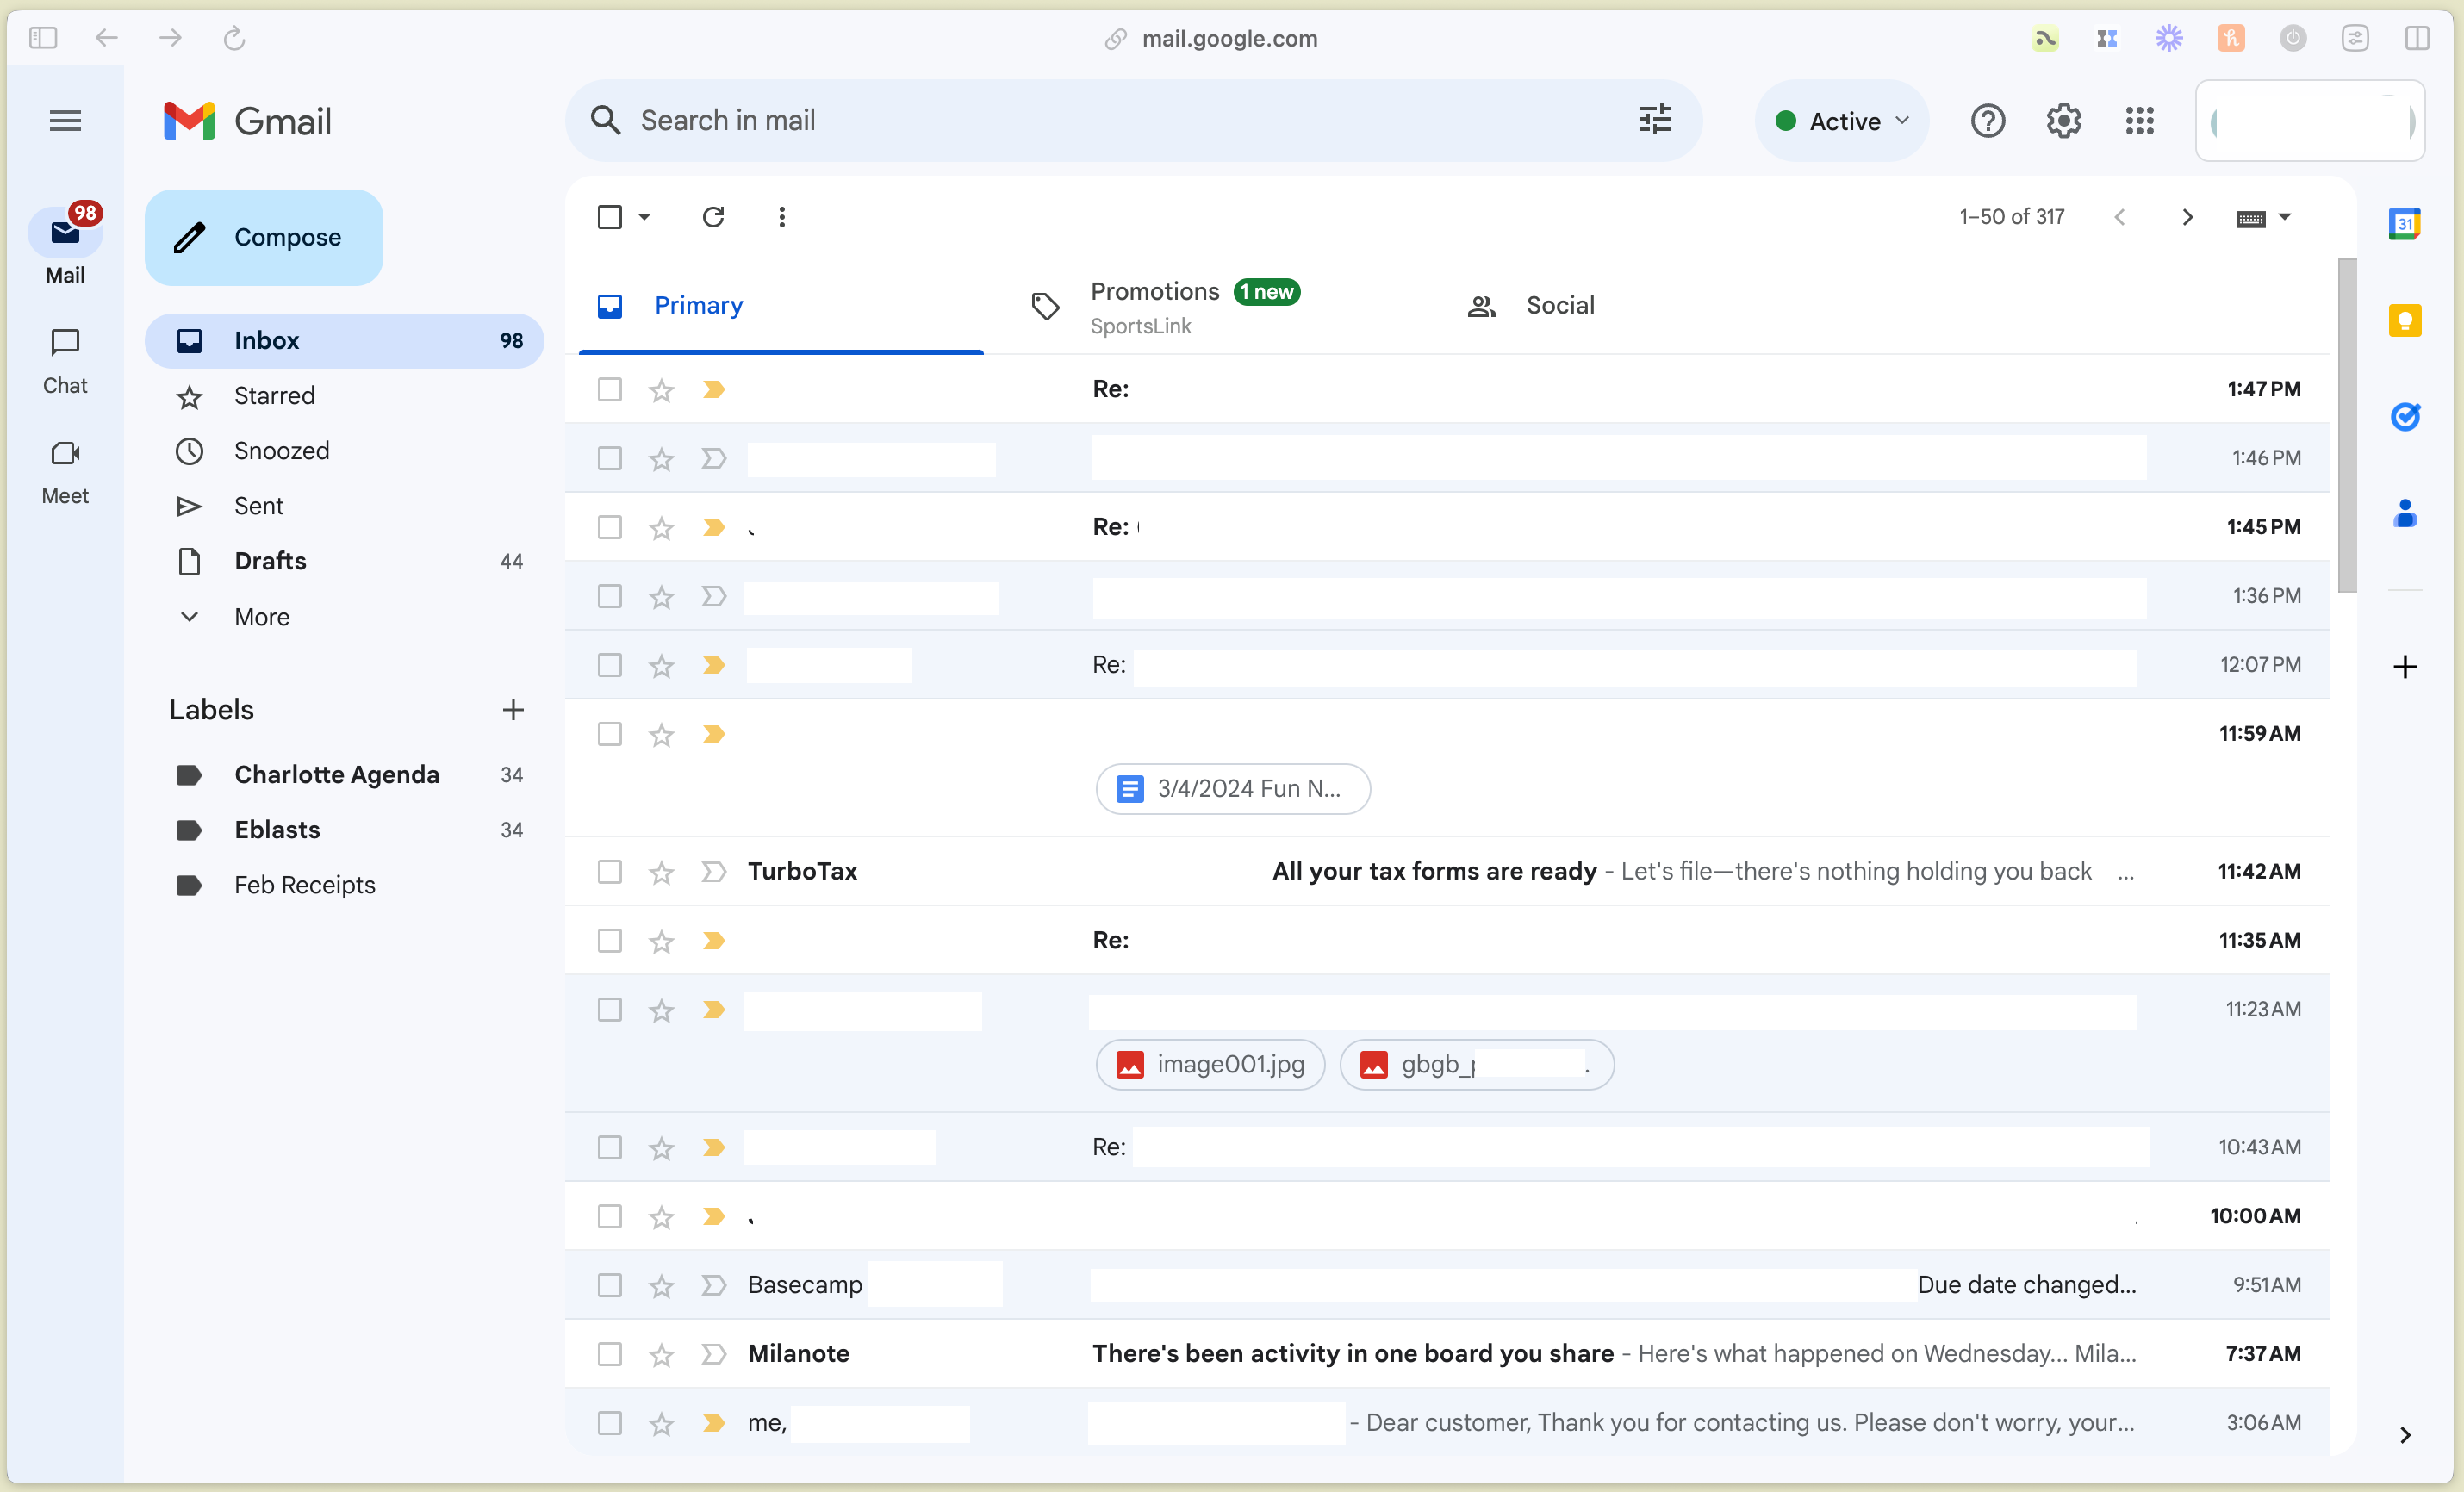The width and height of the screenshot is (2464, 1492).
Task: Show side panel chevron at bottom right
Action: pos(2404,1435)
